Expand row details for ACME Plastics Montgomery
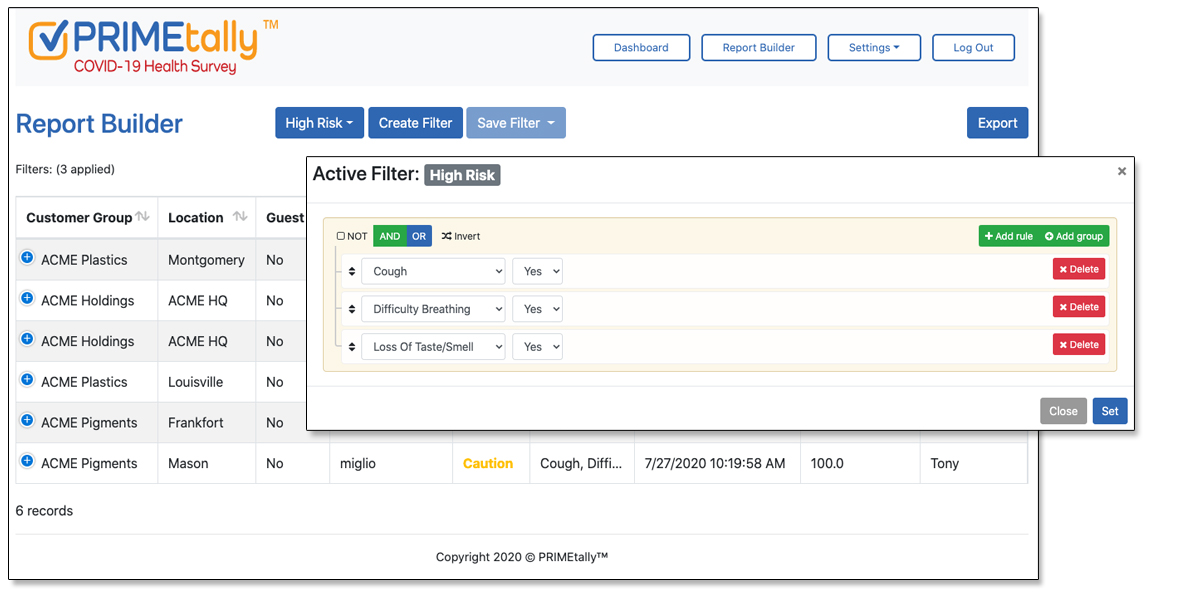Image resolution: width=1200 pixels, height=600 pixels. 27,258
